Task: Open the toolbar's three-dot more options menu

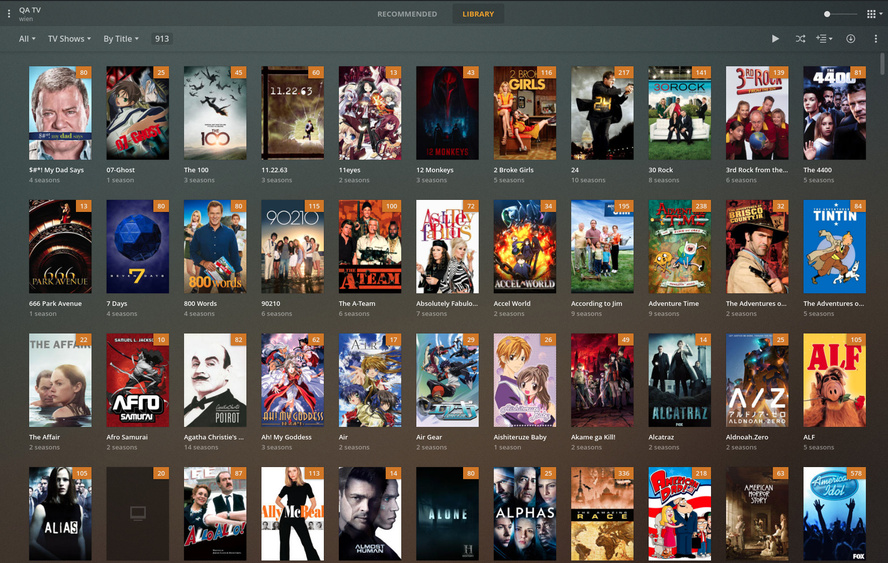Action: coord(875,39)
